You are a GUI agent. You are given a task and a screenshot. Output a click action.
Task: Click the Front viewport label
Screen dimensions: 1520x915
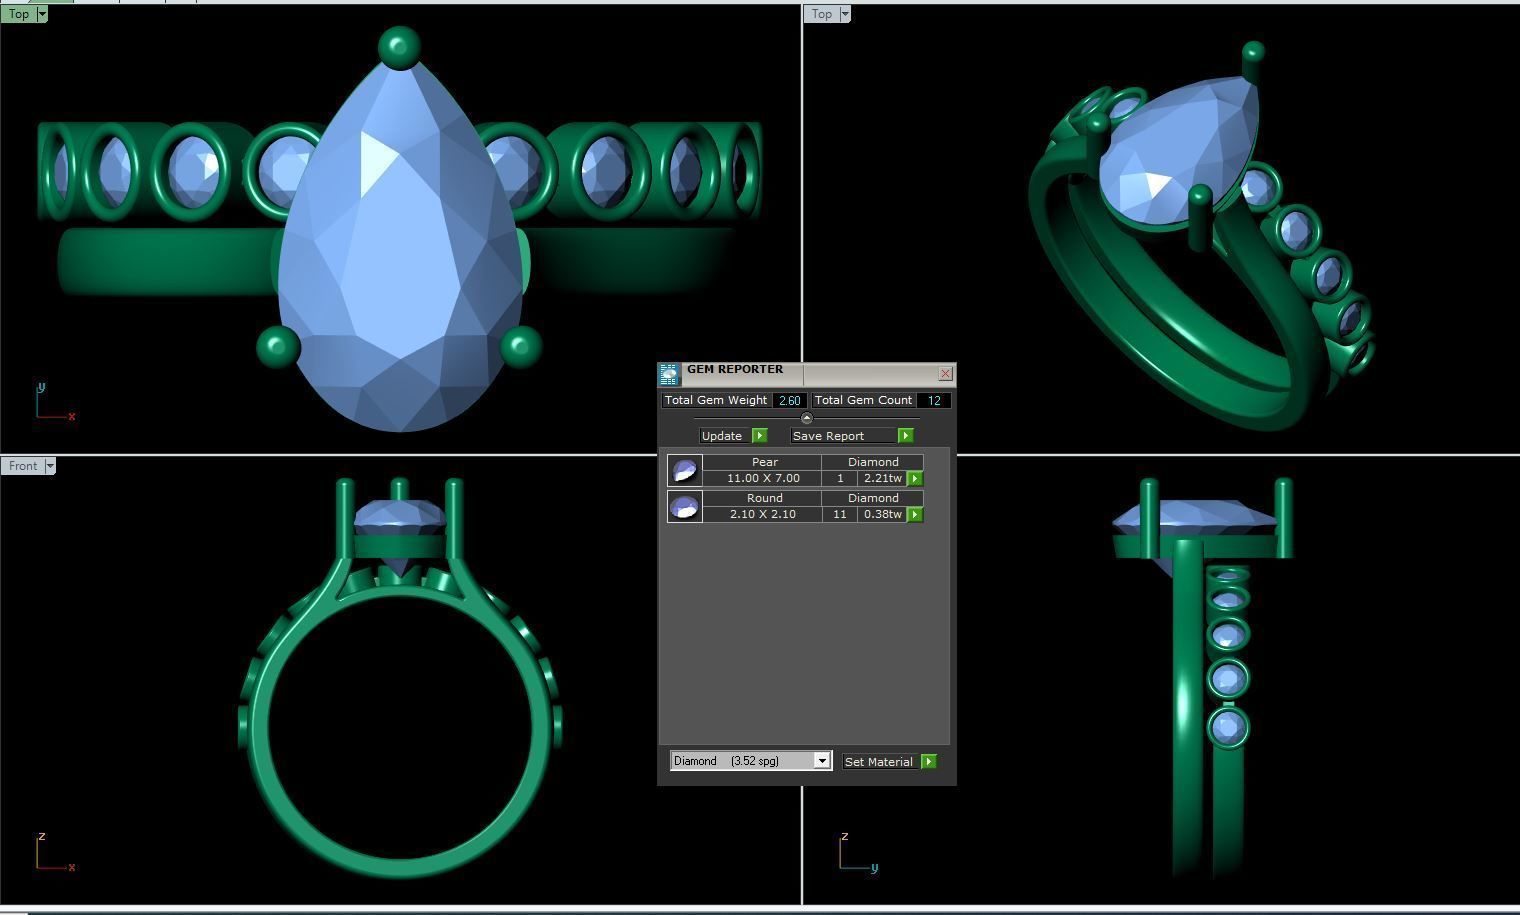[x=23, y=466]
